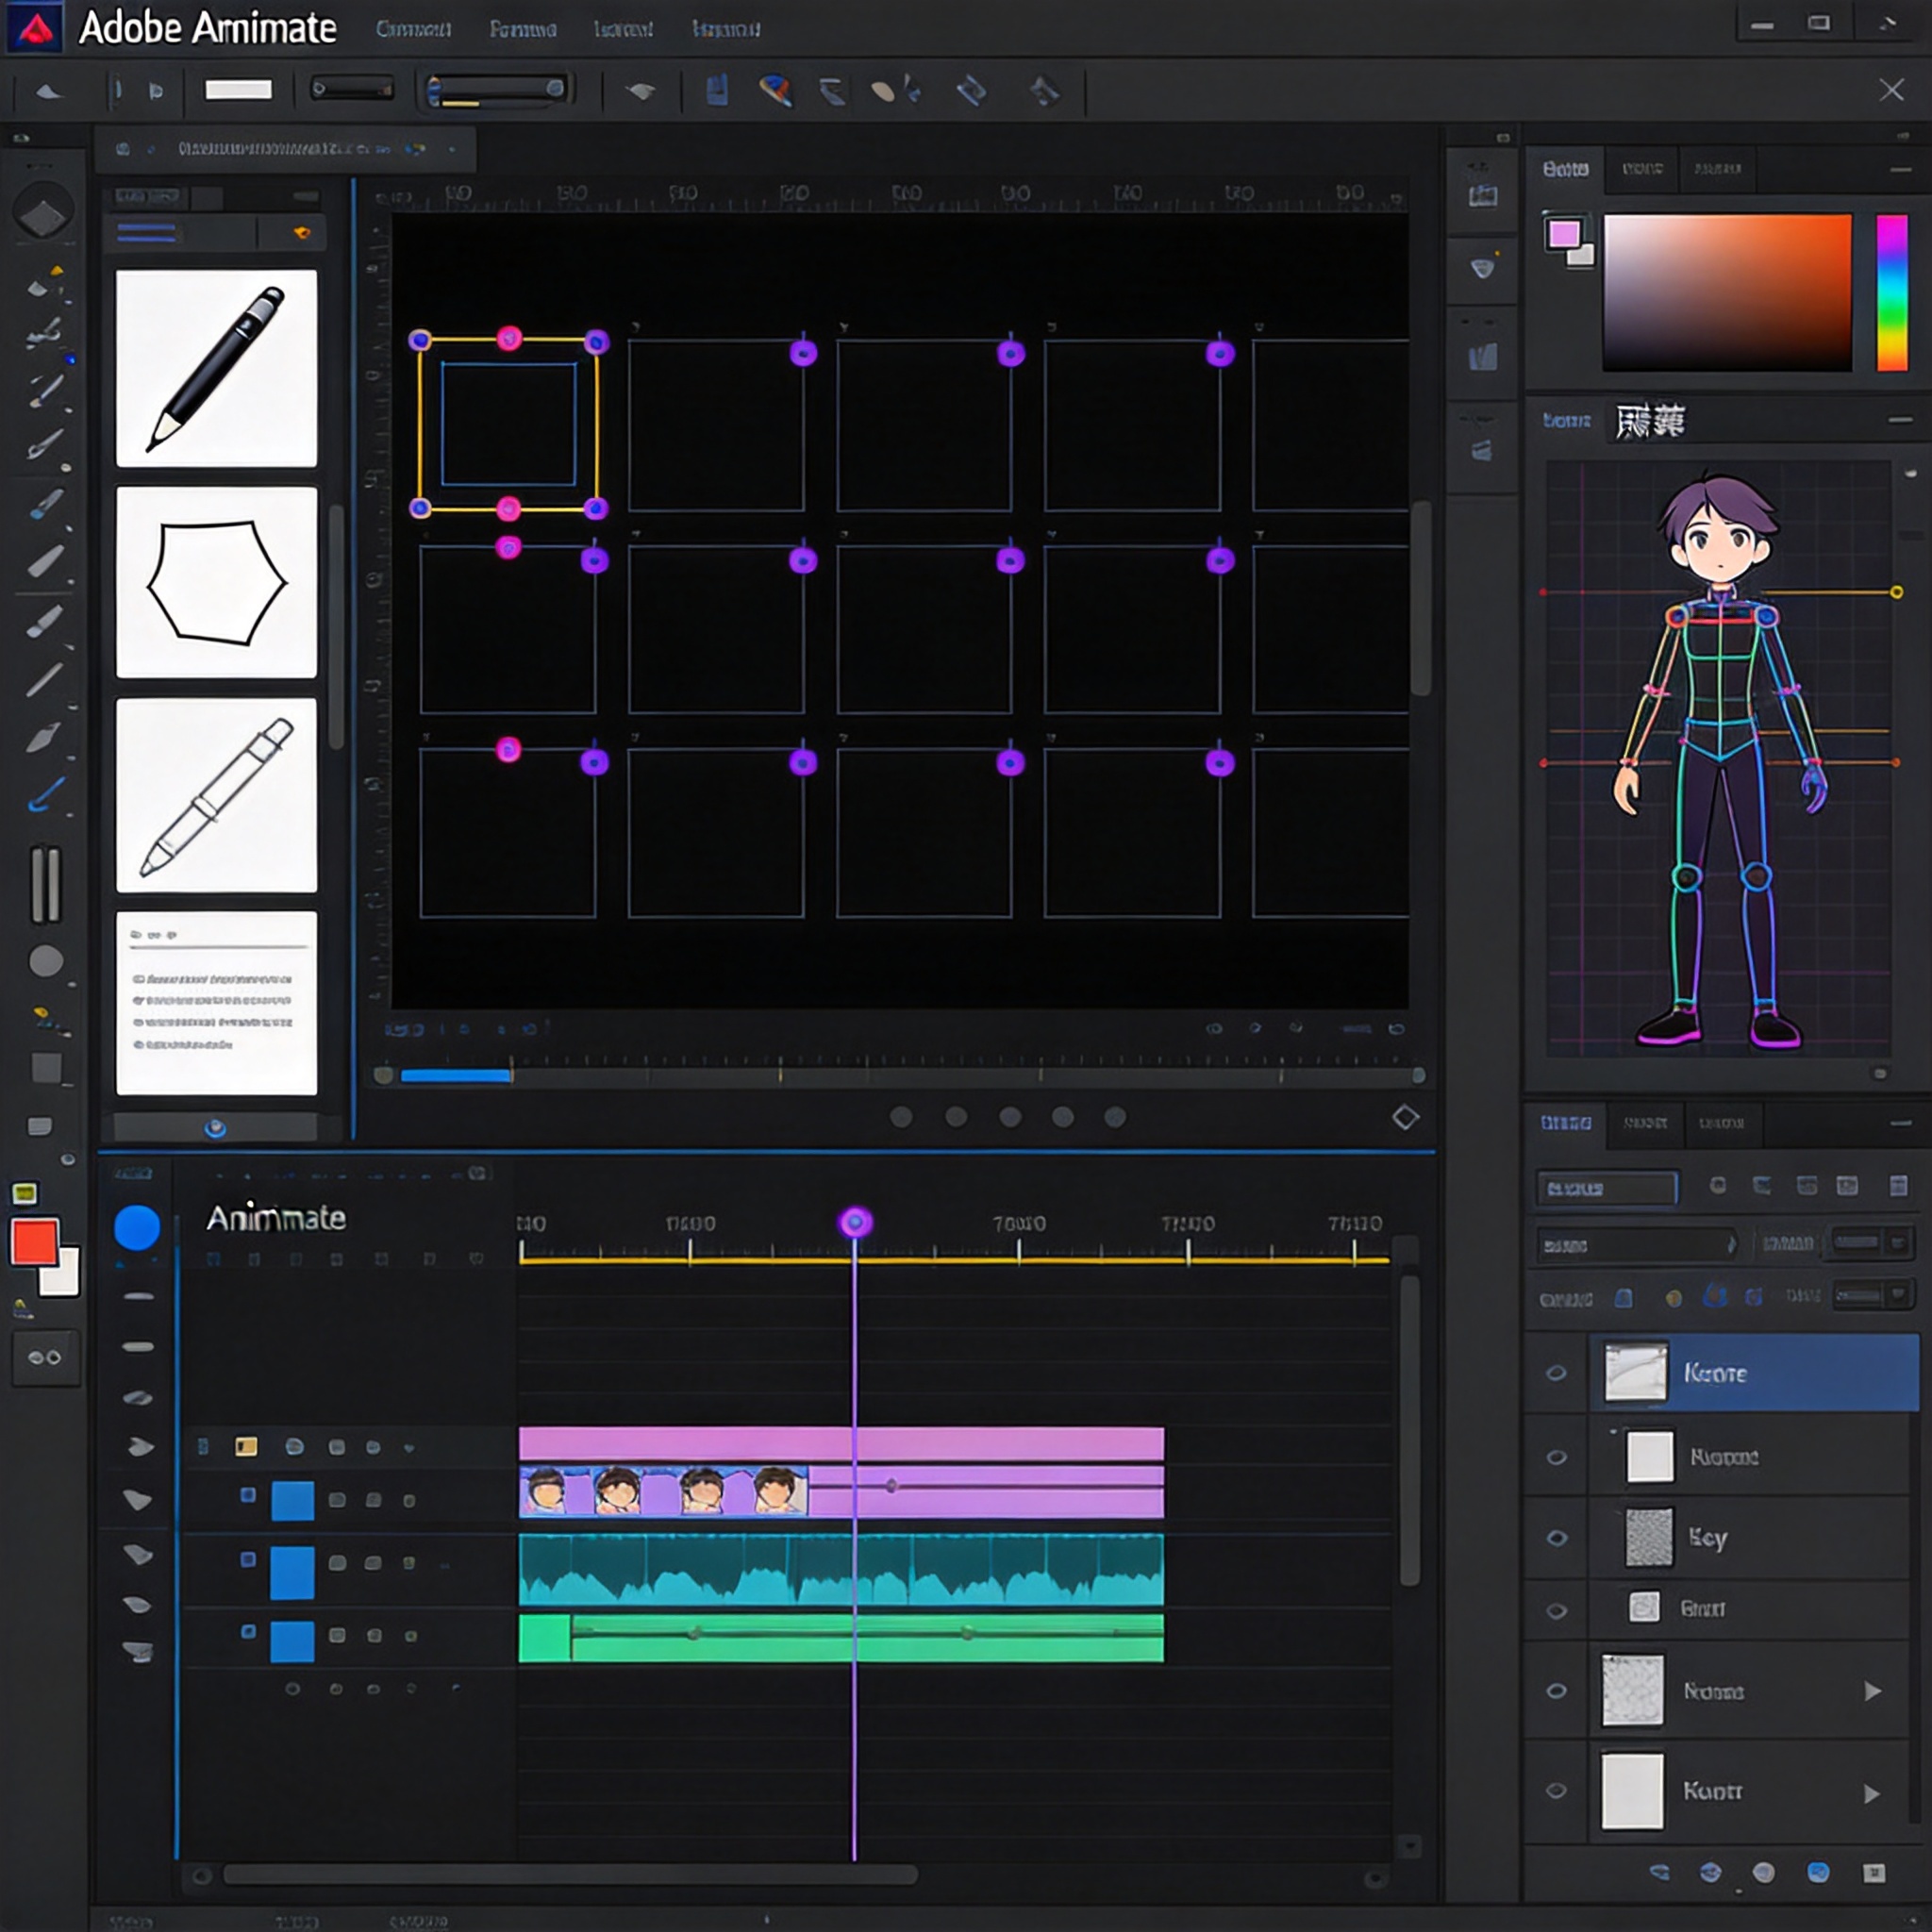Select the hexagon outline asset thumbnail
Screen dimensions: 1932x1932
[216, 582]
